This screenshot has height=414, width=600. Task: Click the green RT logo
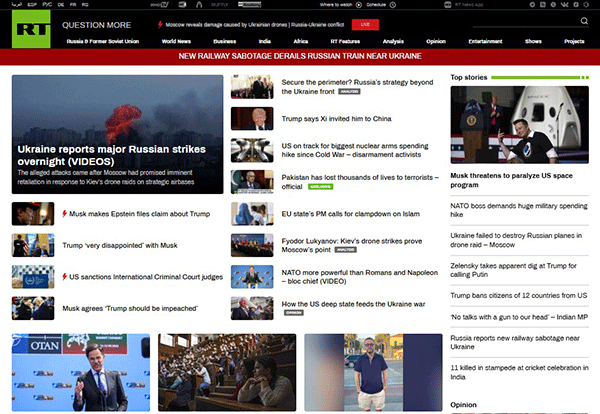click(31, 29)
